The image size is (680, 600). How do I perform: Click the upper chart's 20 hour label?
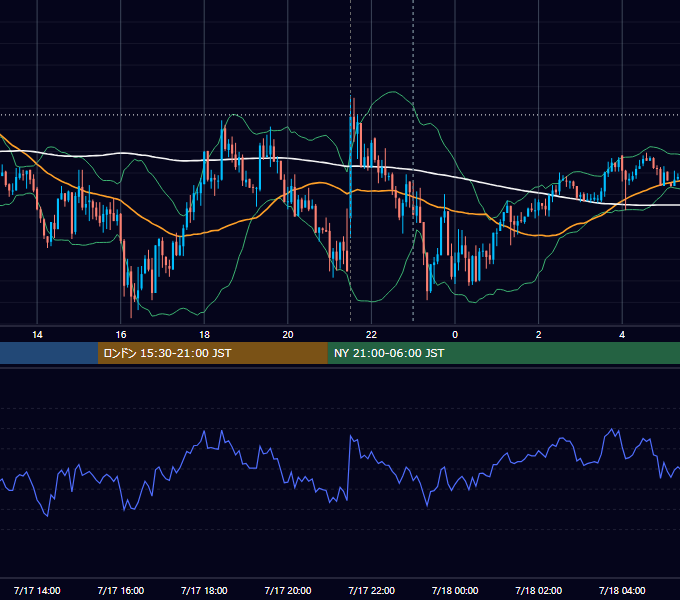pos(288,335)
